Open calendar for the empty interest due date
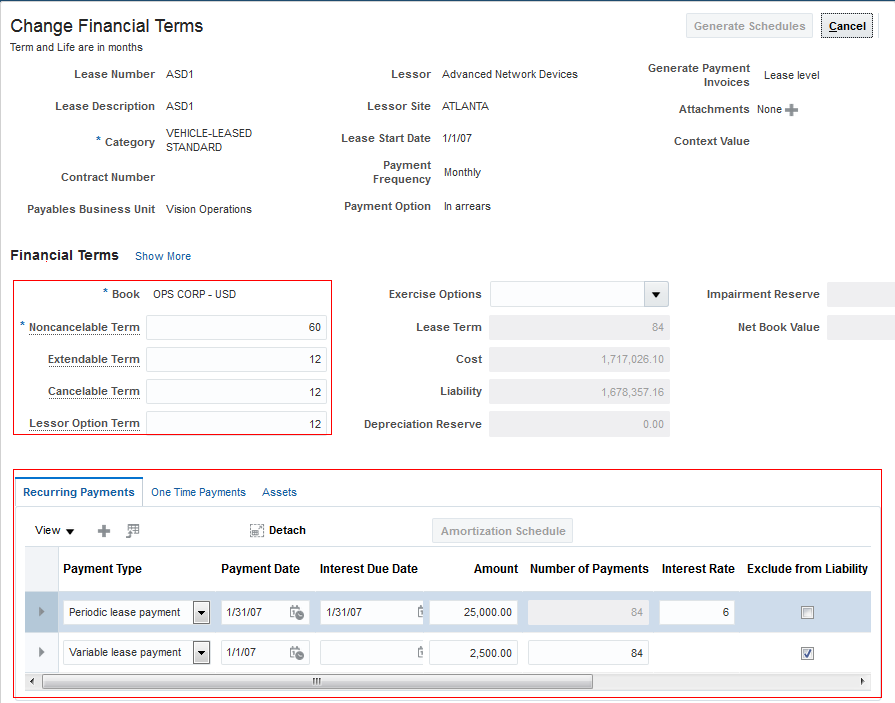Screen dimensions: 895x703 (420, 653)
